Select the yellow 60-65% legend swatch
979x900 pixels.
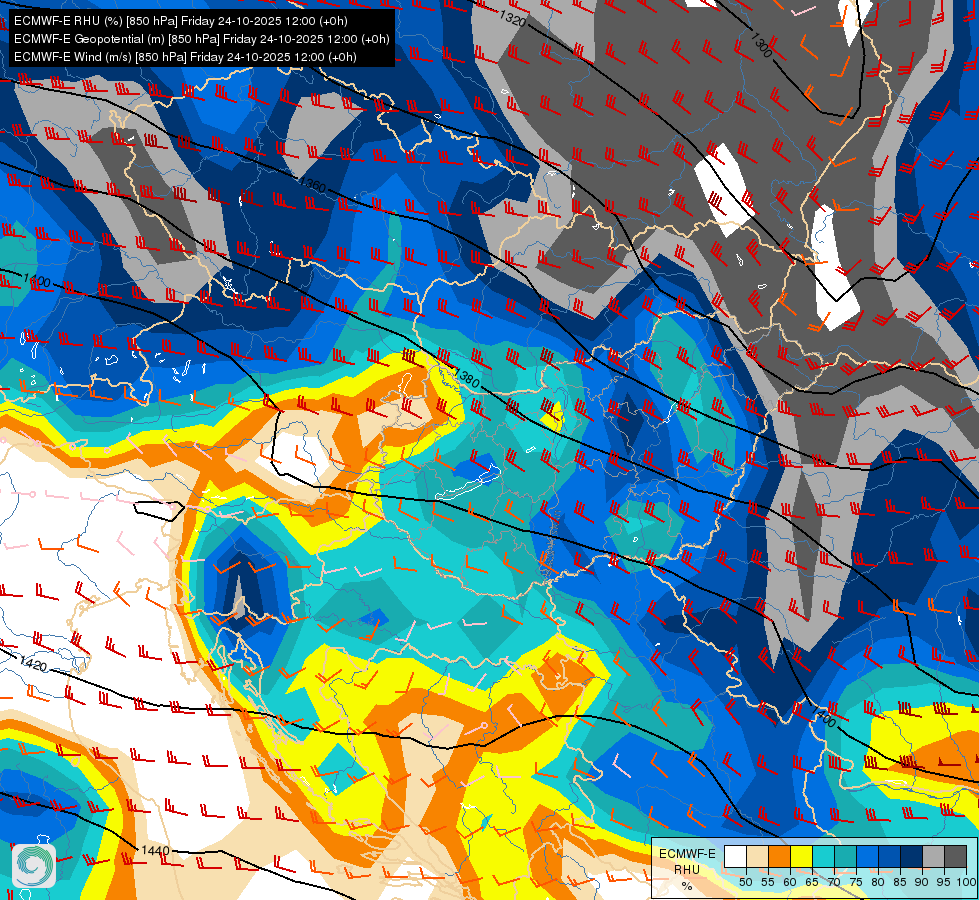[802, 856]
